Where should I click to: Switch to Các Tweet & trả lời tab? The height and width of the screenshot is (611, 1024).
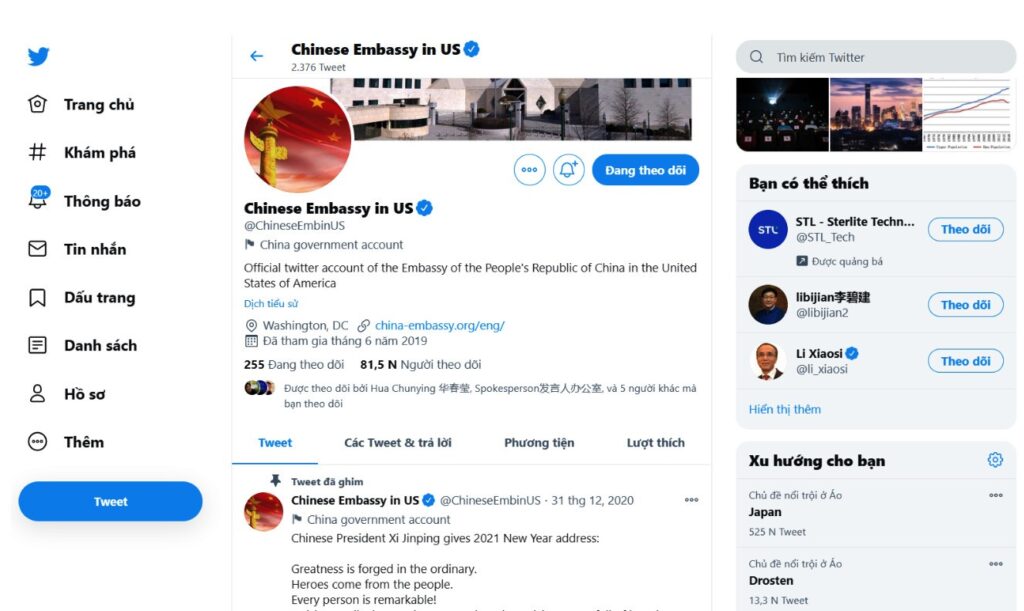pyautogui.click(x=398, y=443)
